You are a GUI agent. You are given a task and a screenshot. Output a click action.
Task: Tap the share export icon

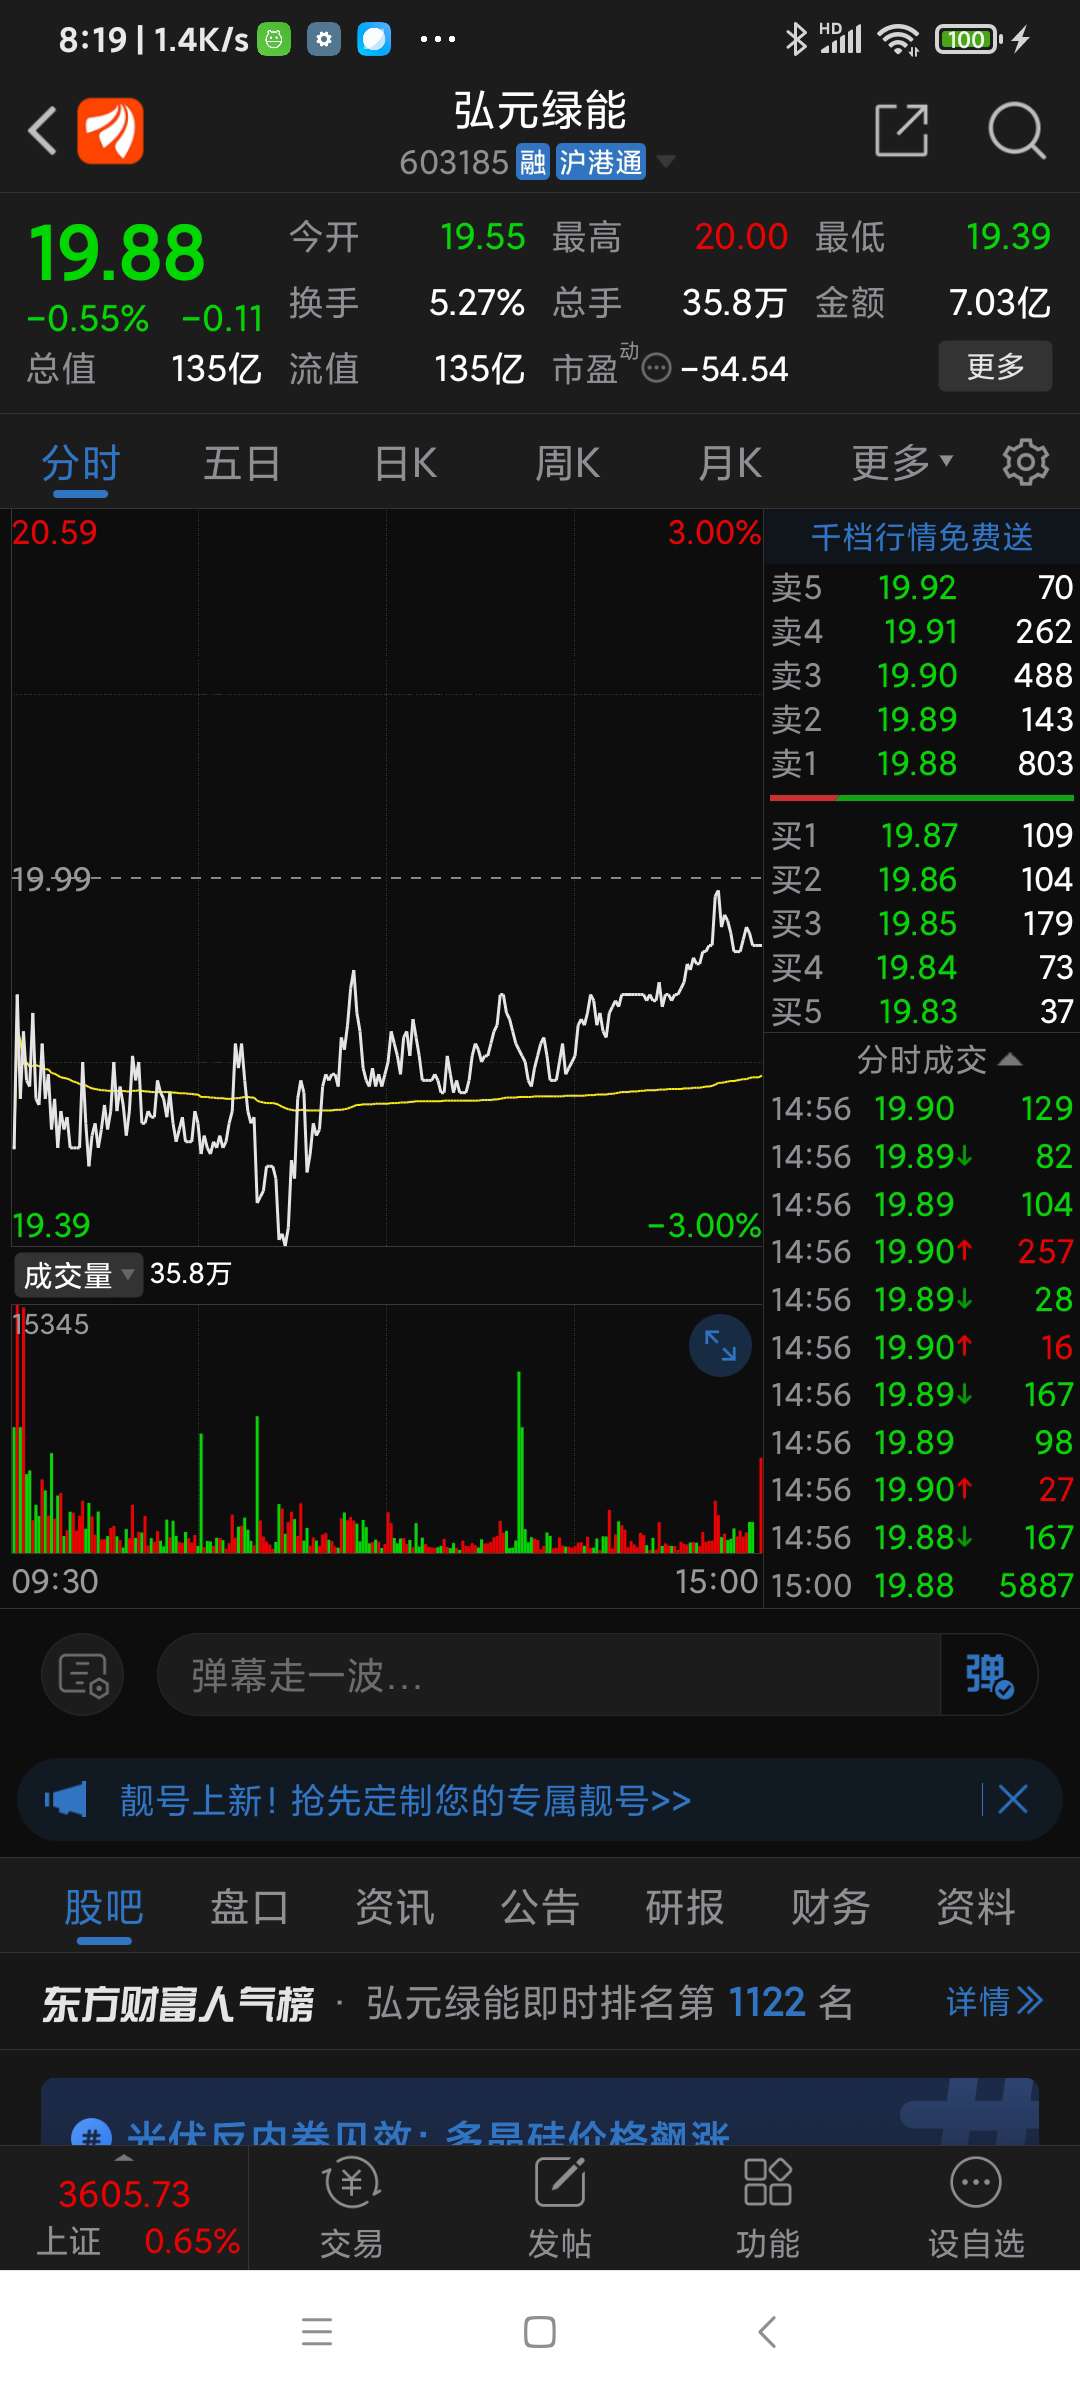pos(901,130)
